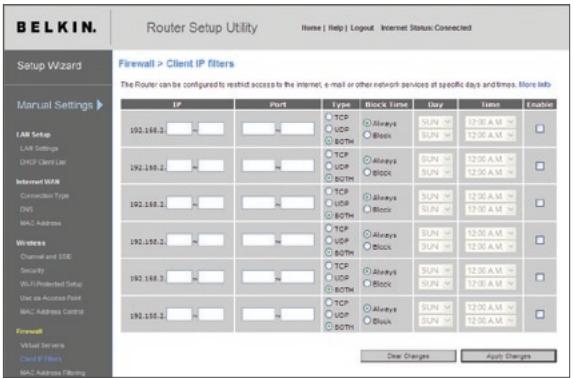Image resolution: width=573 pixels, height=379 pixels.
Task: Select TCP type in first filter row
Action: tap(329, 117)
